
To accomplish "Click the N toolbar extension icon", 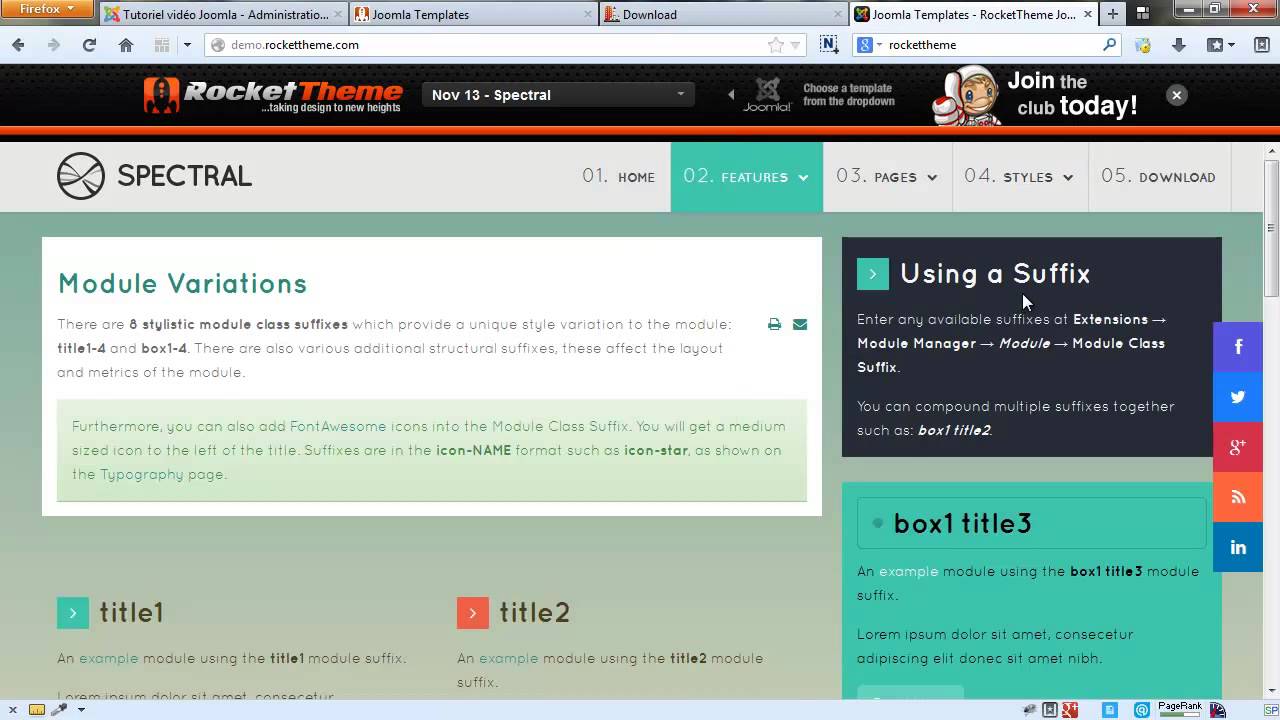I will tap(828, 45).
